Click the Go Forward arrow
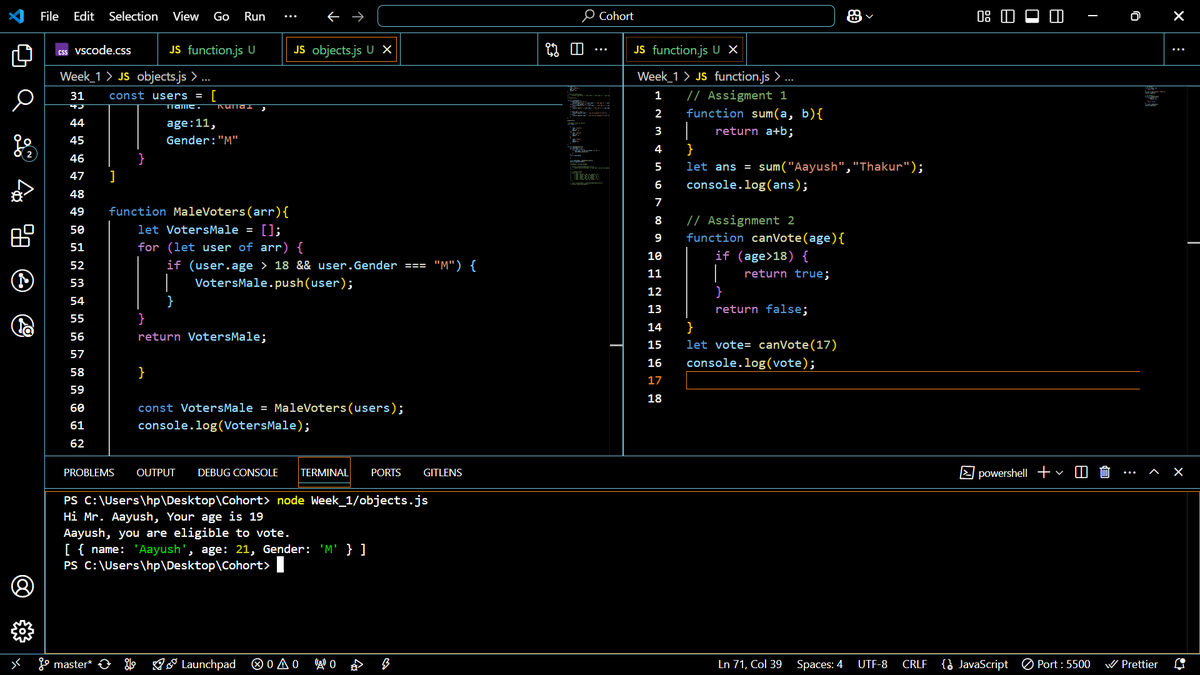 click(358, 16)
